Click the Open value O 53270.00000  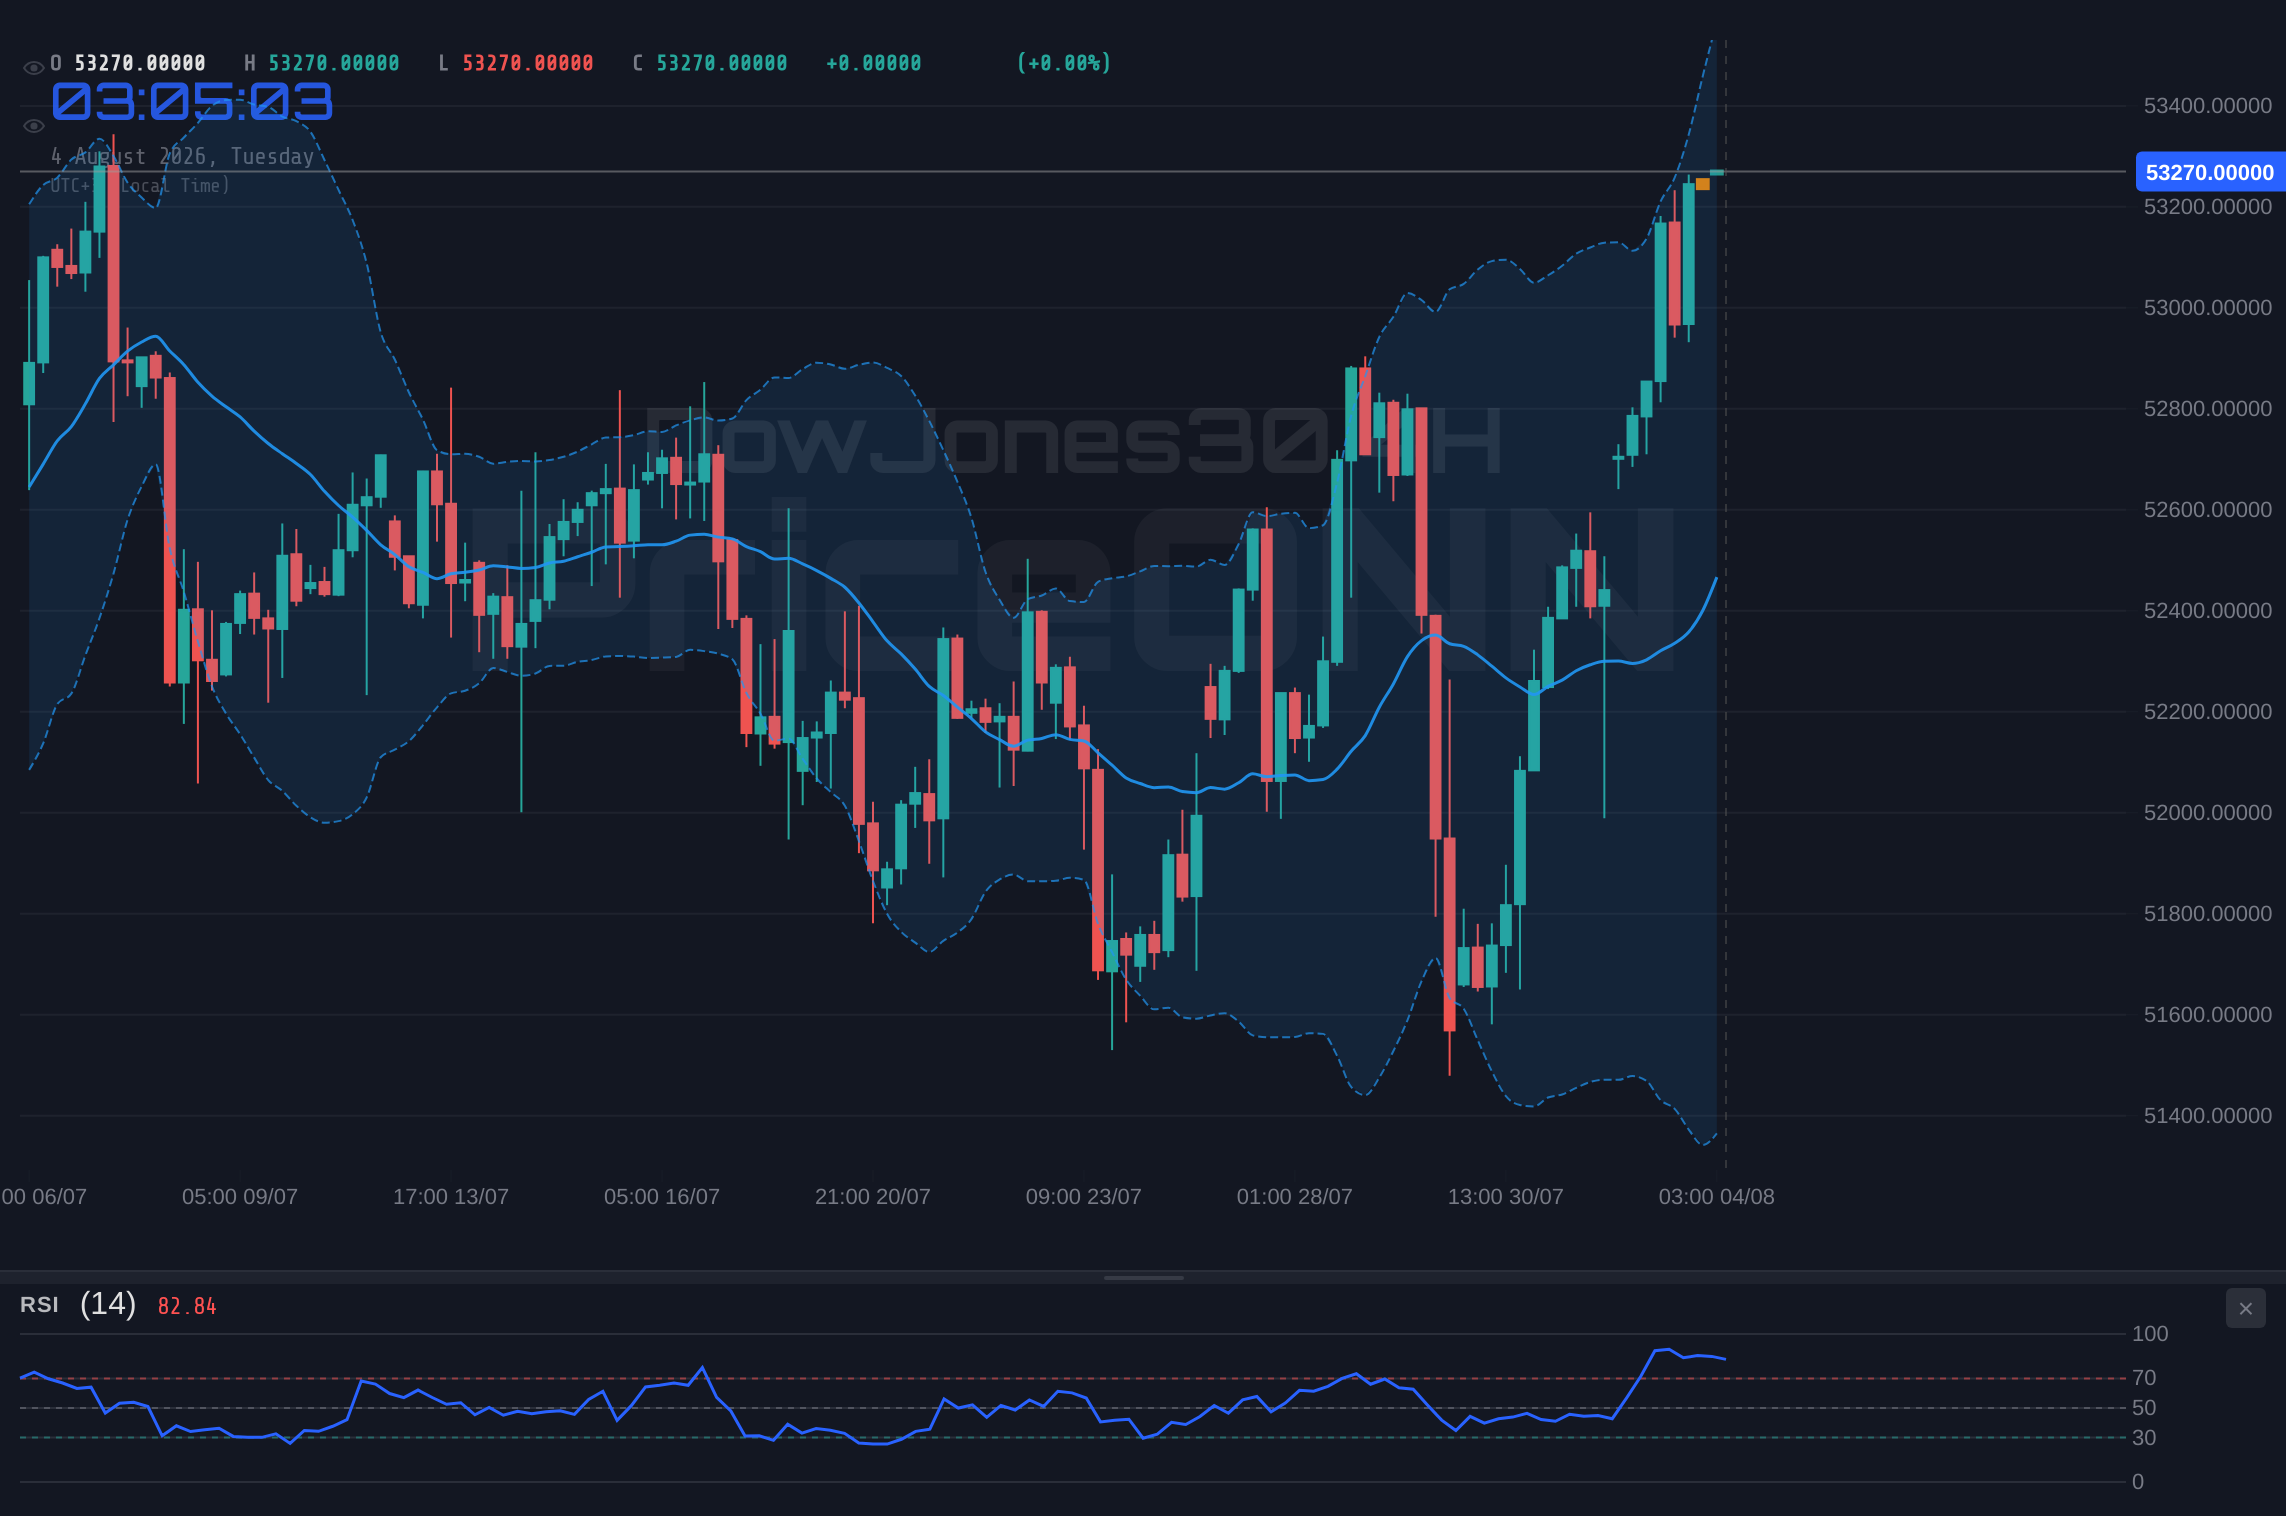[x=128, y=63]
